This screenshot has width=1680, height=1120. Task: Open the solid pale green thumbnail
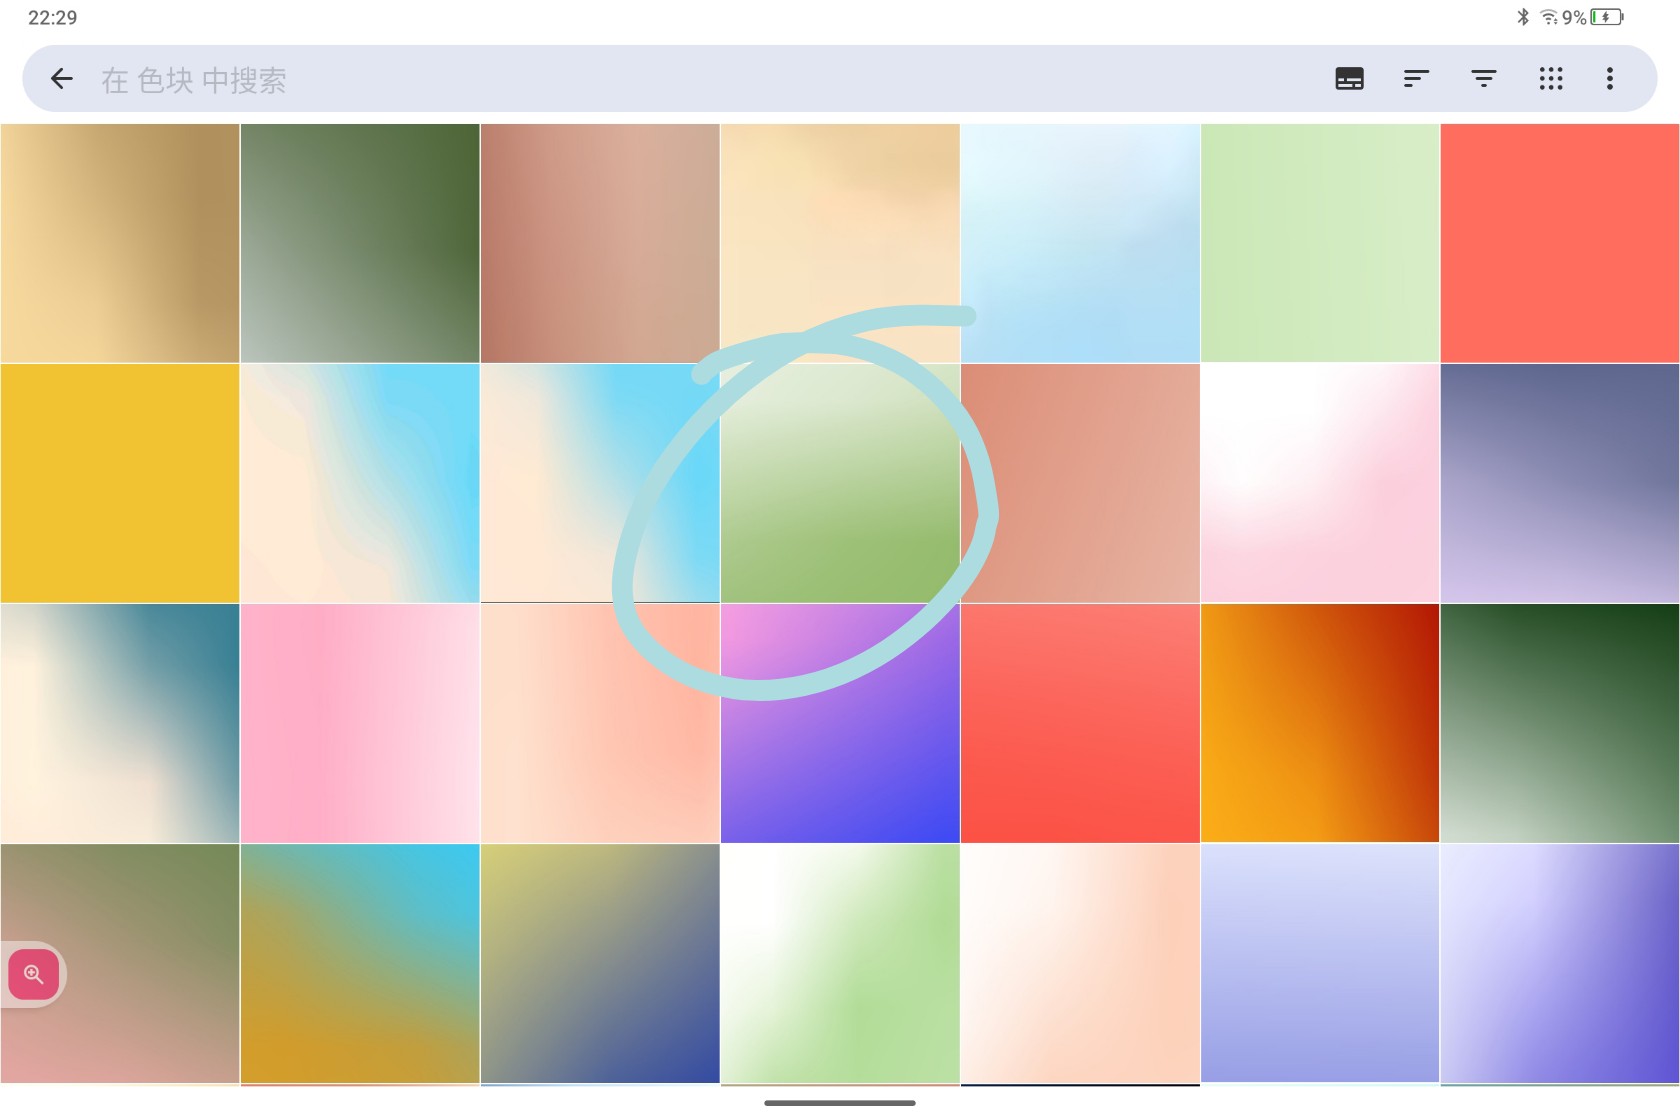click(1320, 243)
